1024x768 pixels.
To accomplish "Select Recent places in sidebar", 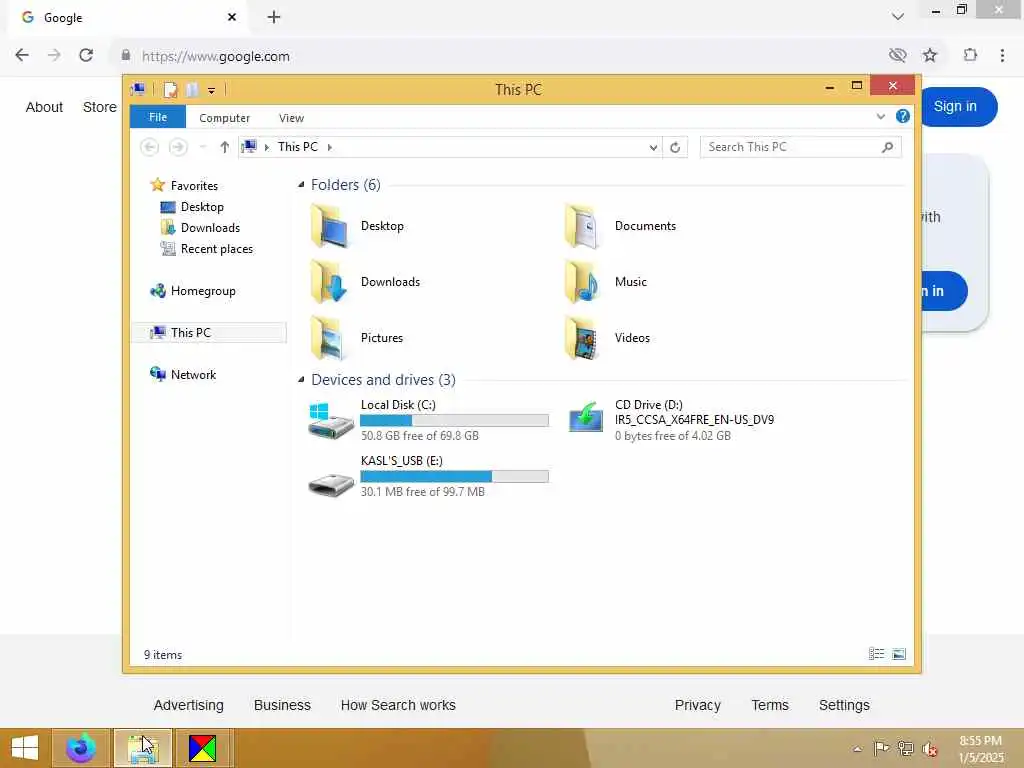I will [216, 249].
